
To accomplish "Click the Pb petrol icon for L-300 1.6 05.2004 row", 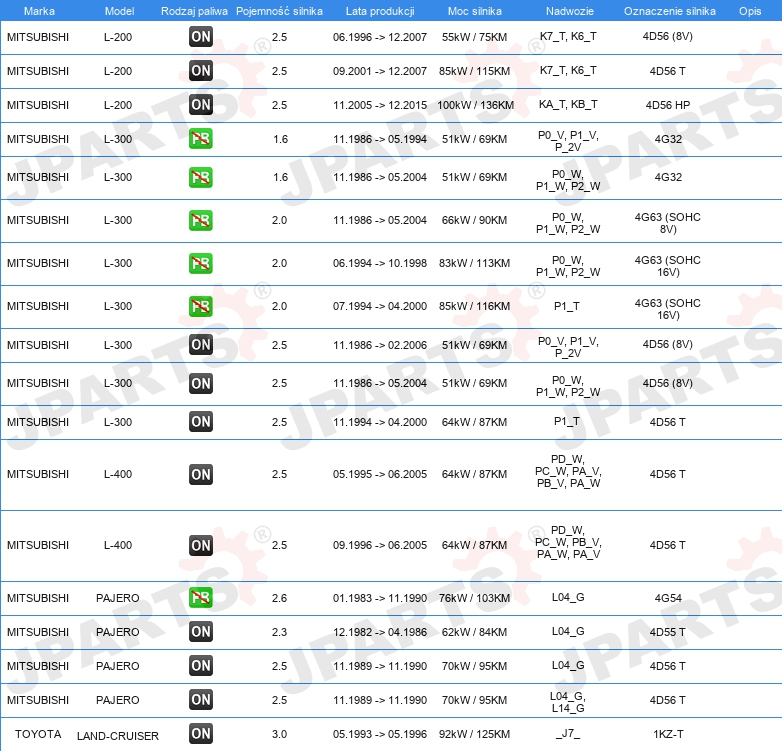I will click(201, 177).
